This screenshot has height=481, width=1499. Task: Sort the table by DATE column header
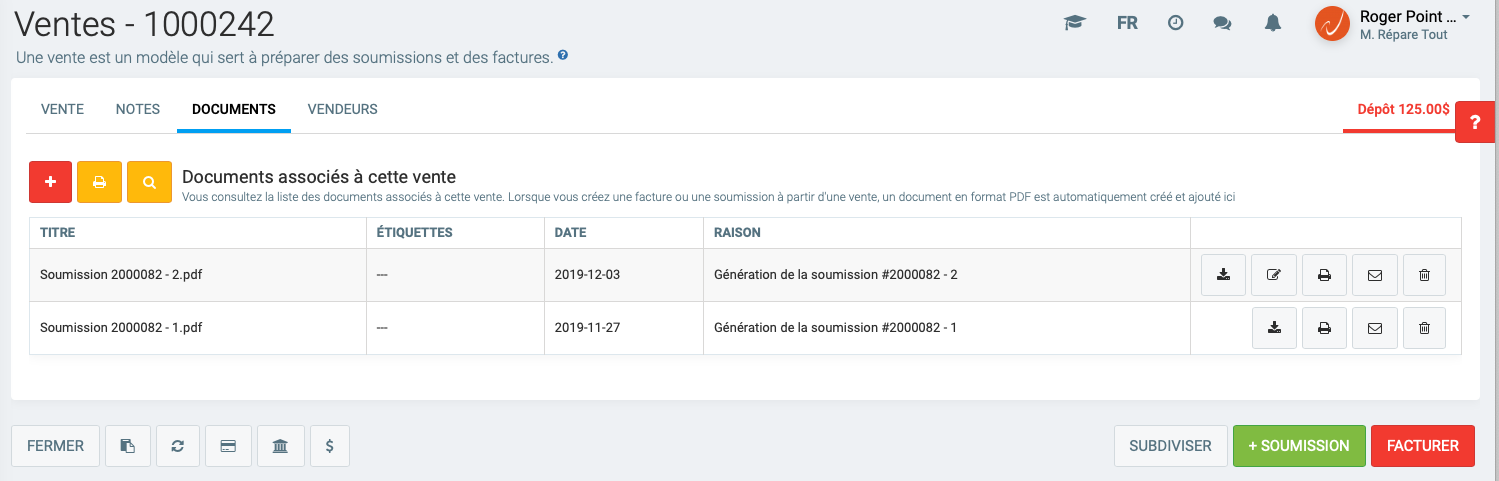[x=571, y=232]
